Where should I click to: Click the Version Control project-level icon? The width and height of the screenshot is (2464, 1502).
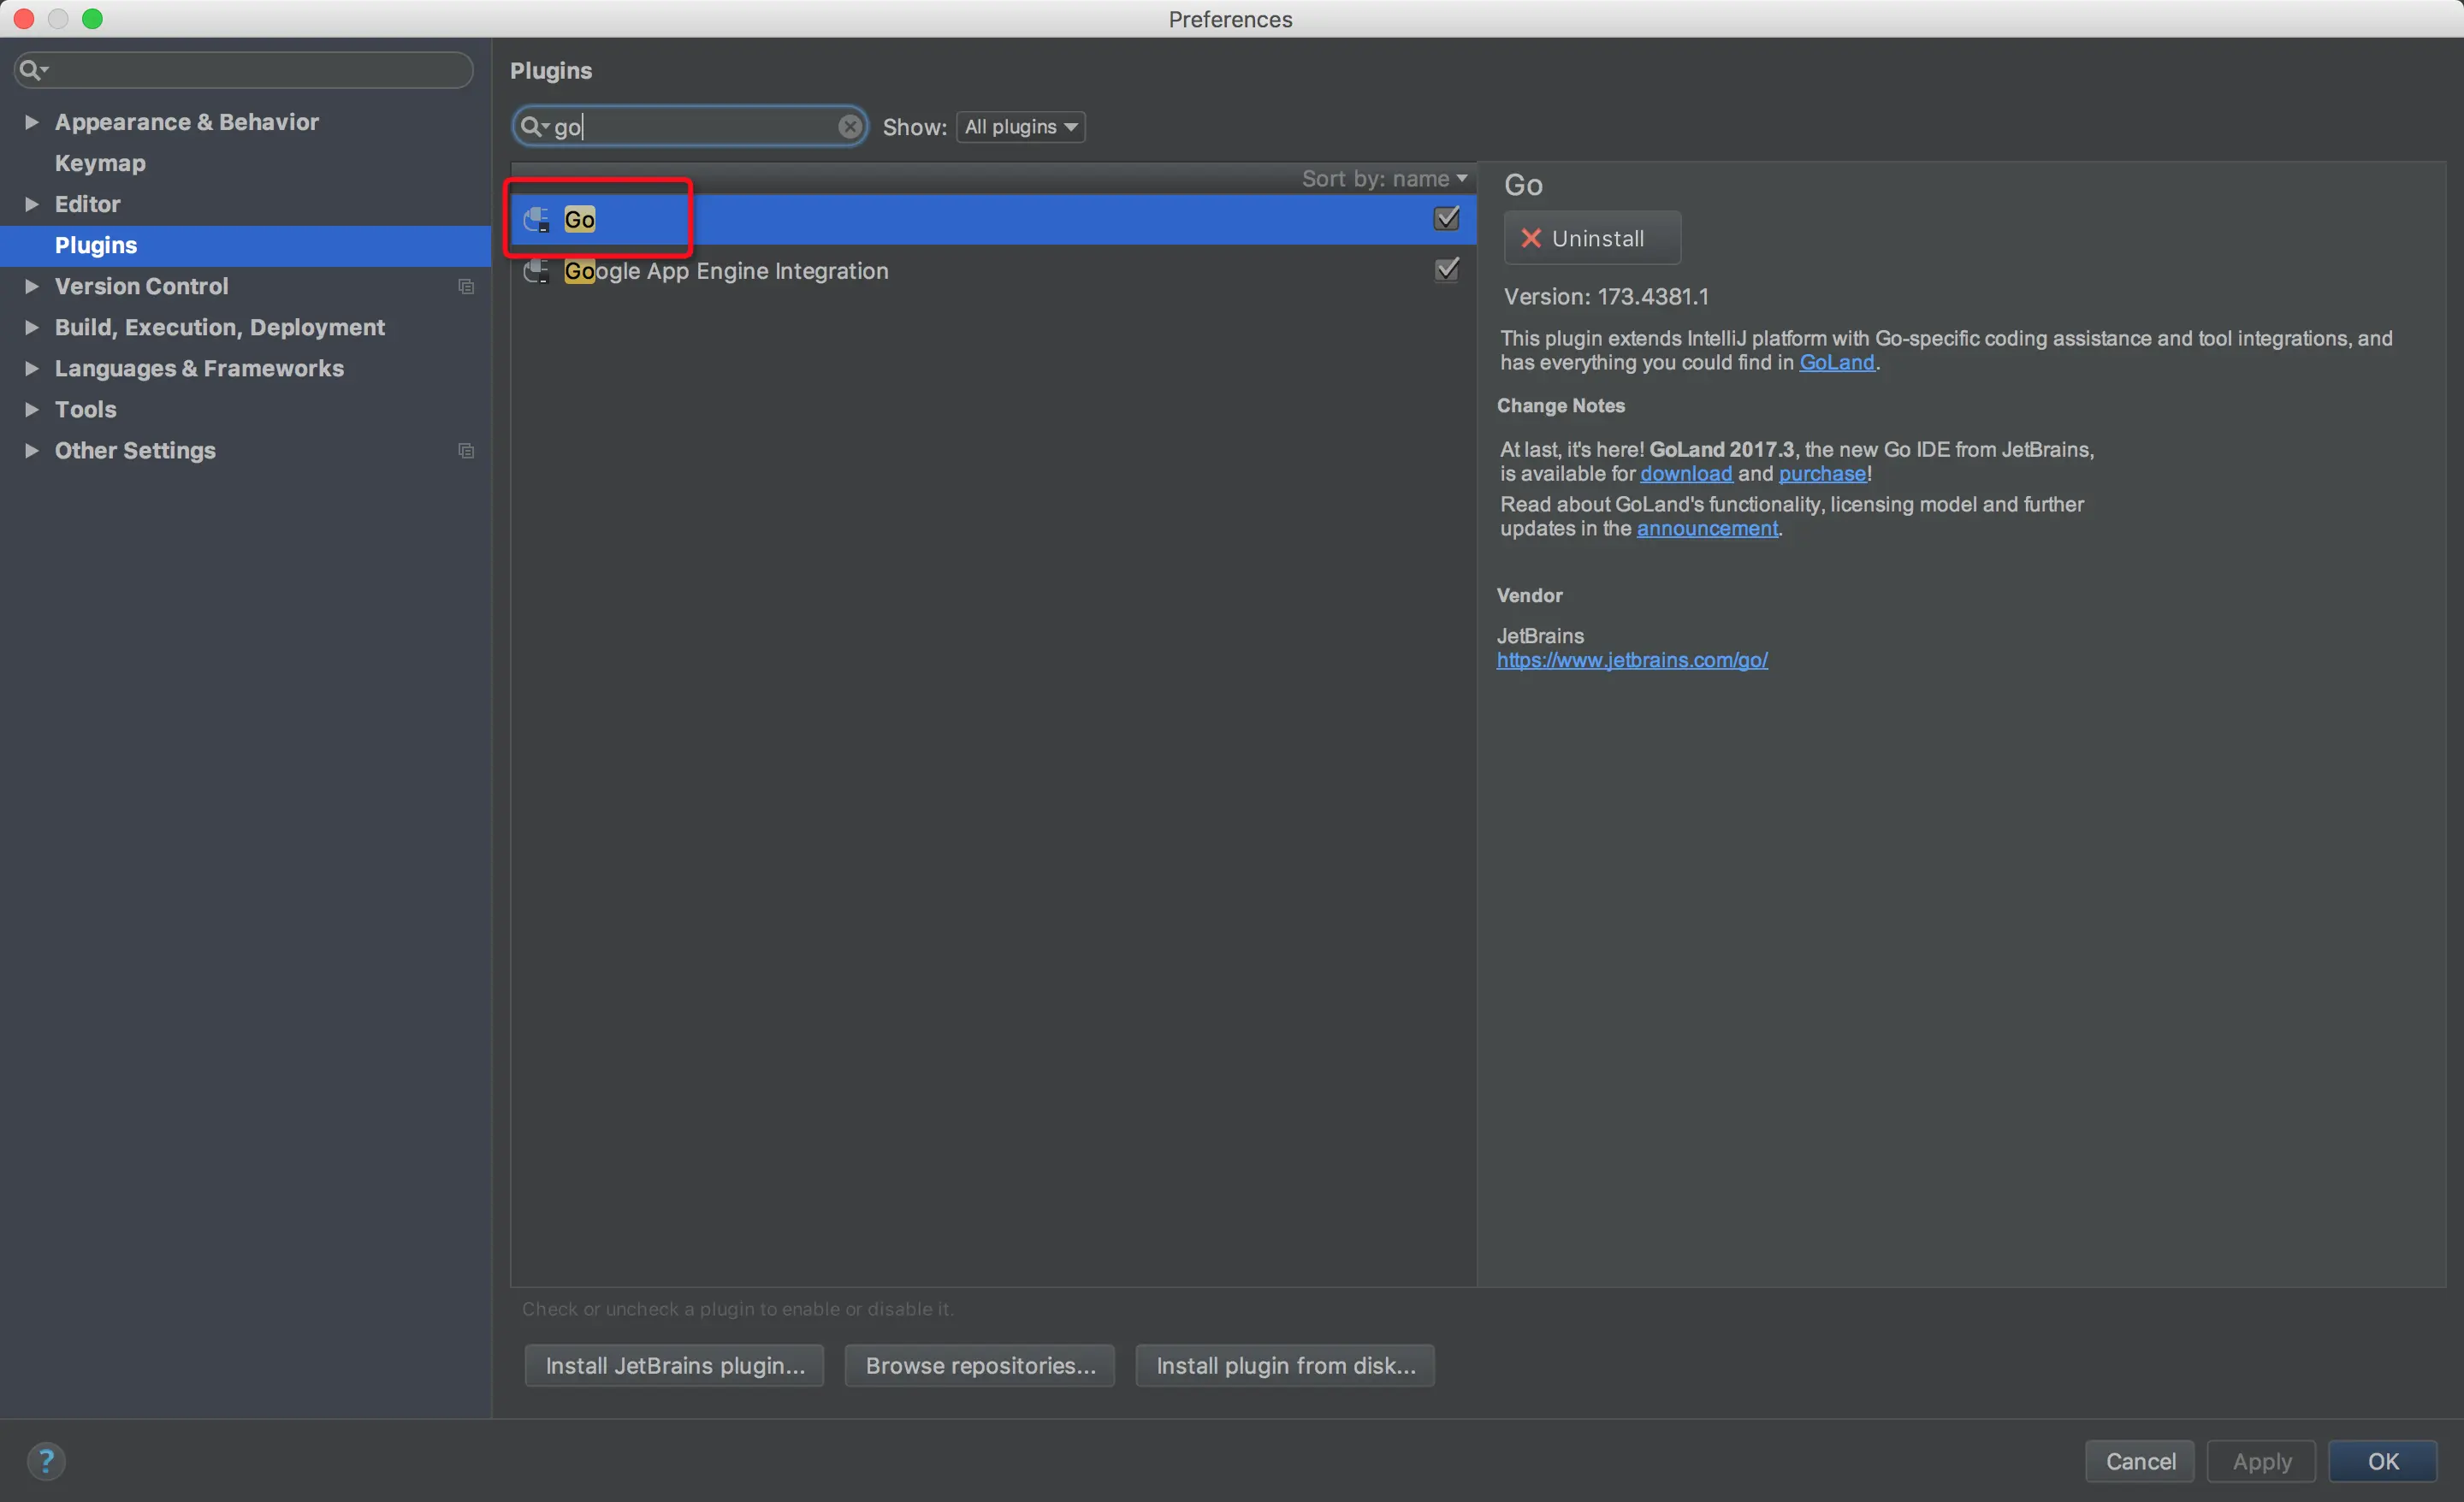[x=466, y=286]
